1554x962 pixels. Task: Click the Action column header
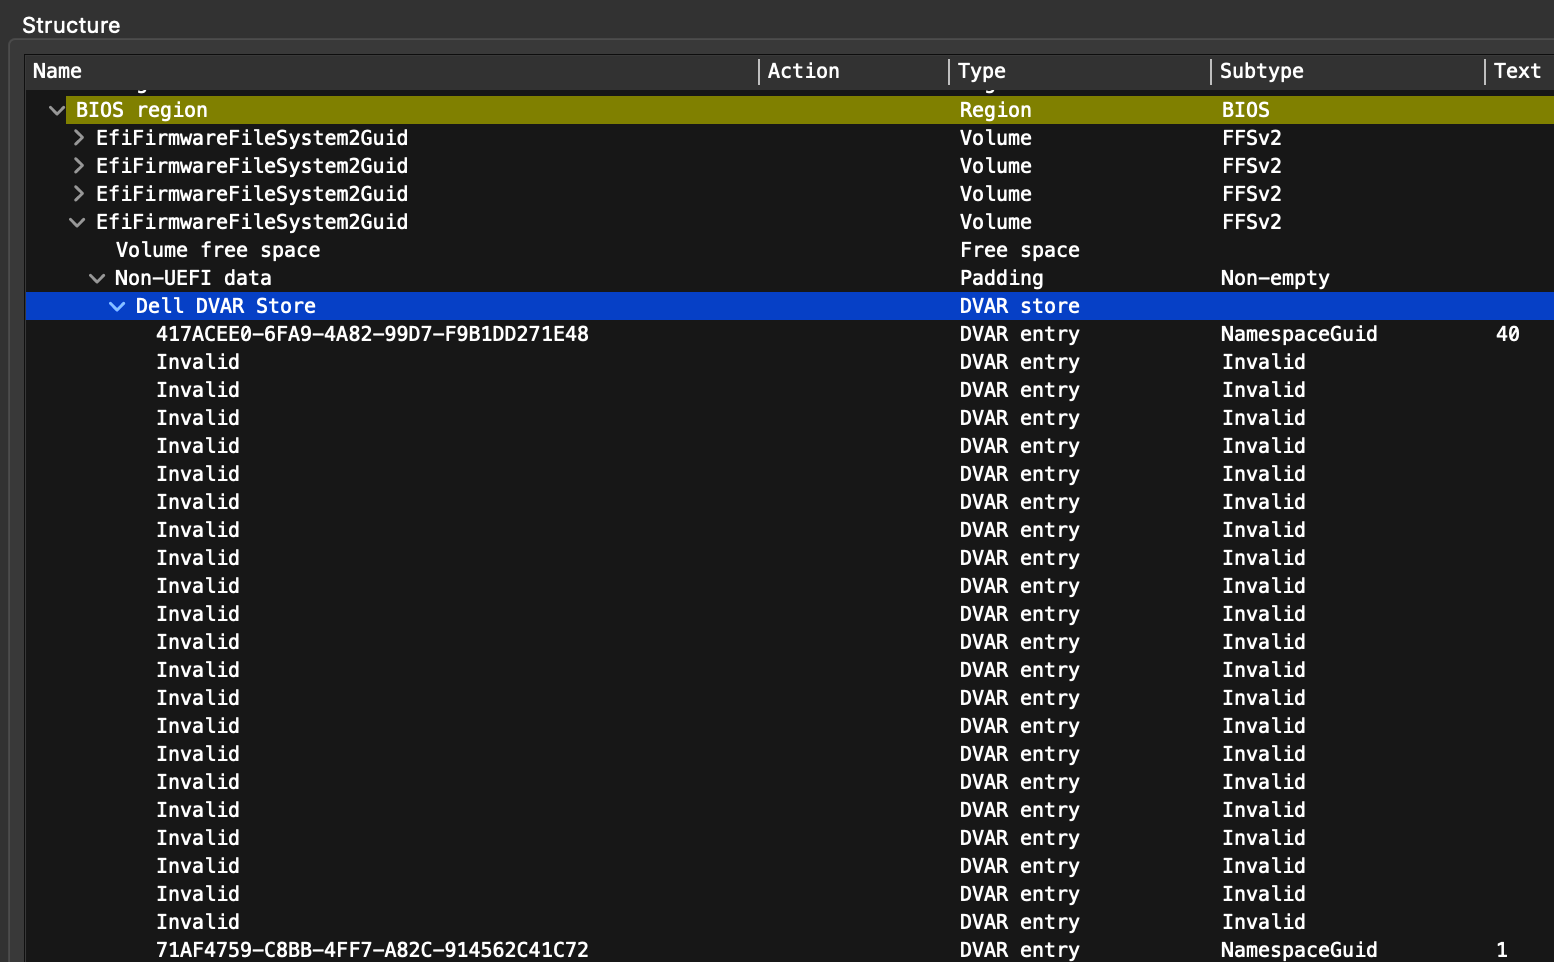coord(803,71)
